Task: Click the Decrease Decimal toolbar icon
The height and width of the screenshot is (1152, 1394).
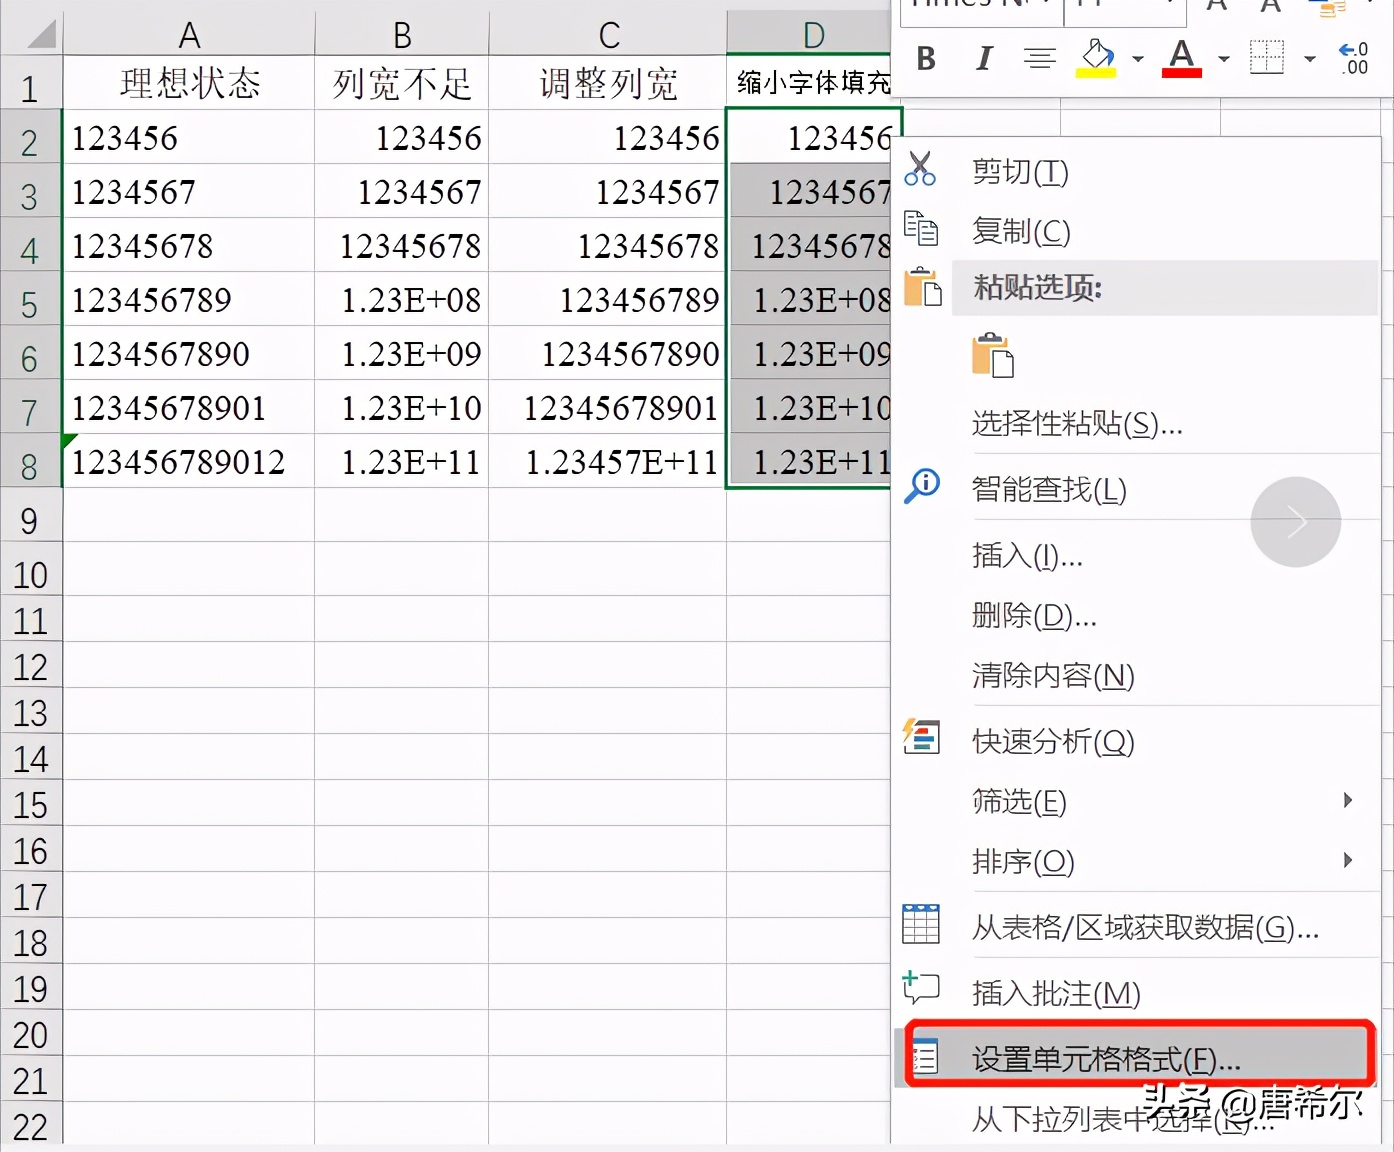Action: click(x=1352, y=58)
